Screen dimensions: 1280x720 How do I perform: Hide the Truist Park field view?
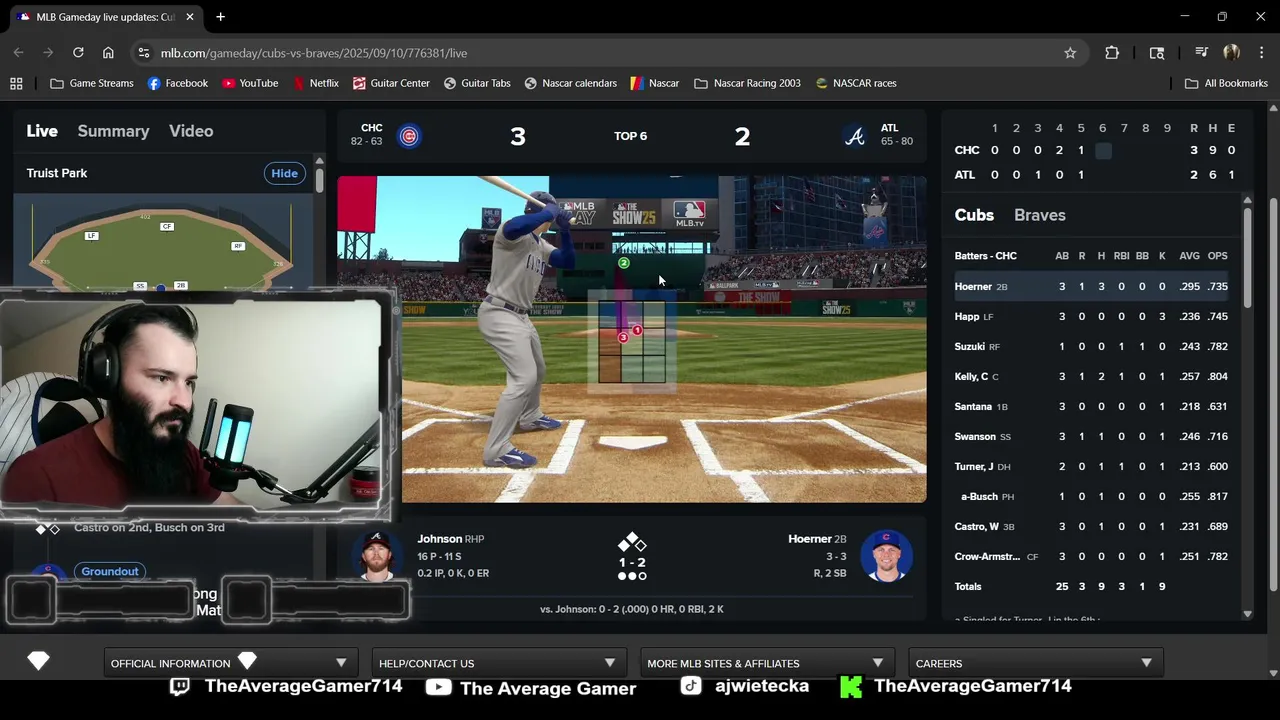point(284,173)
